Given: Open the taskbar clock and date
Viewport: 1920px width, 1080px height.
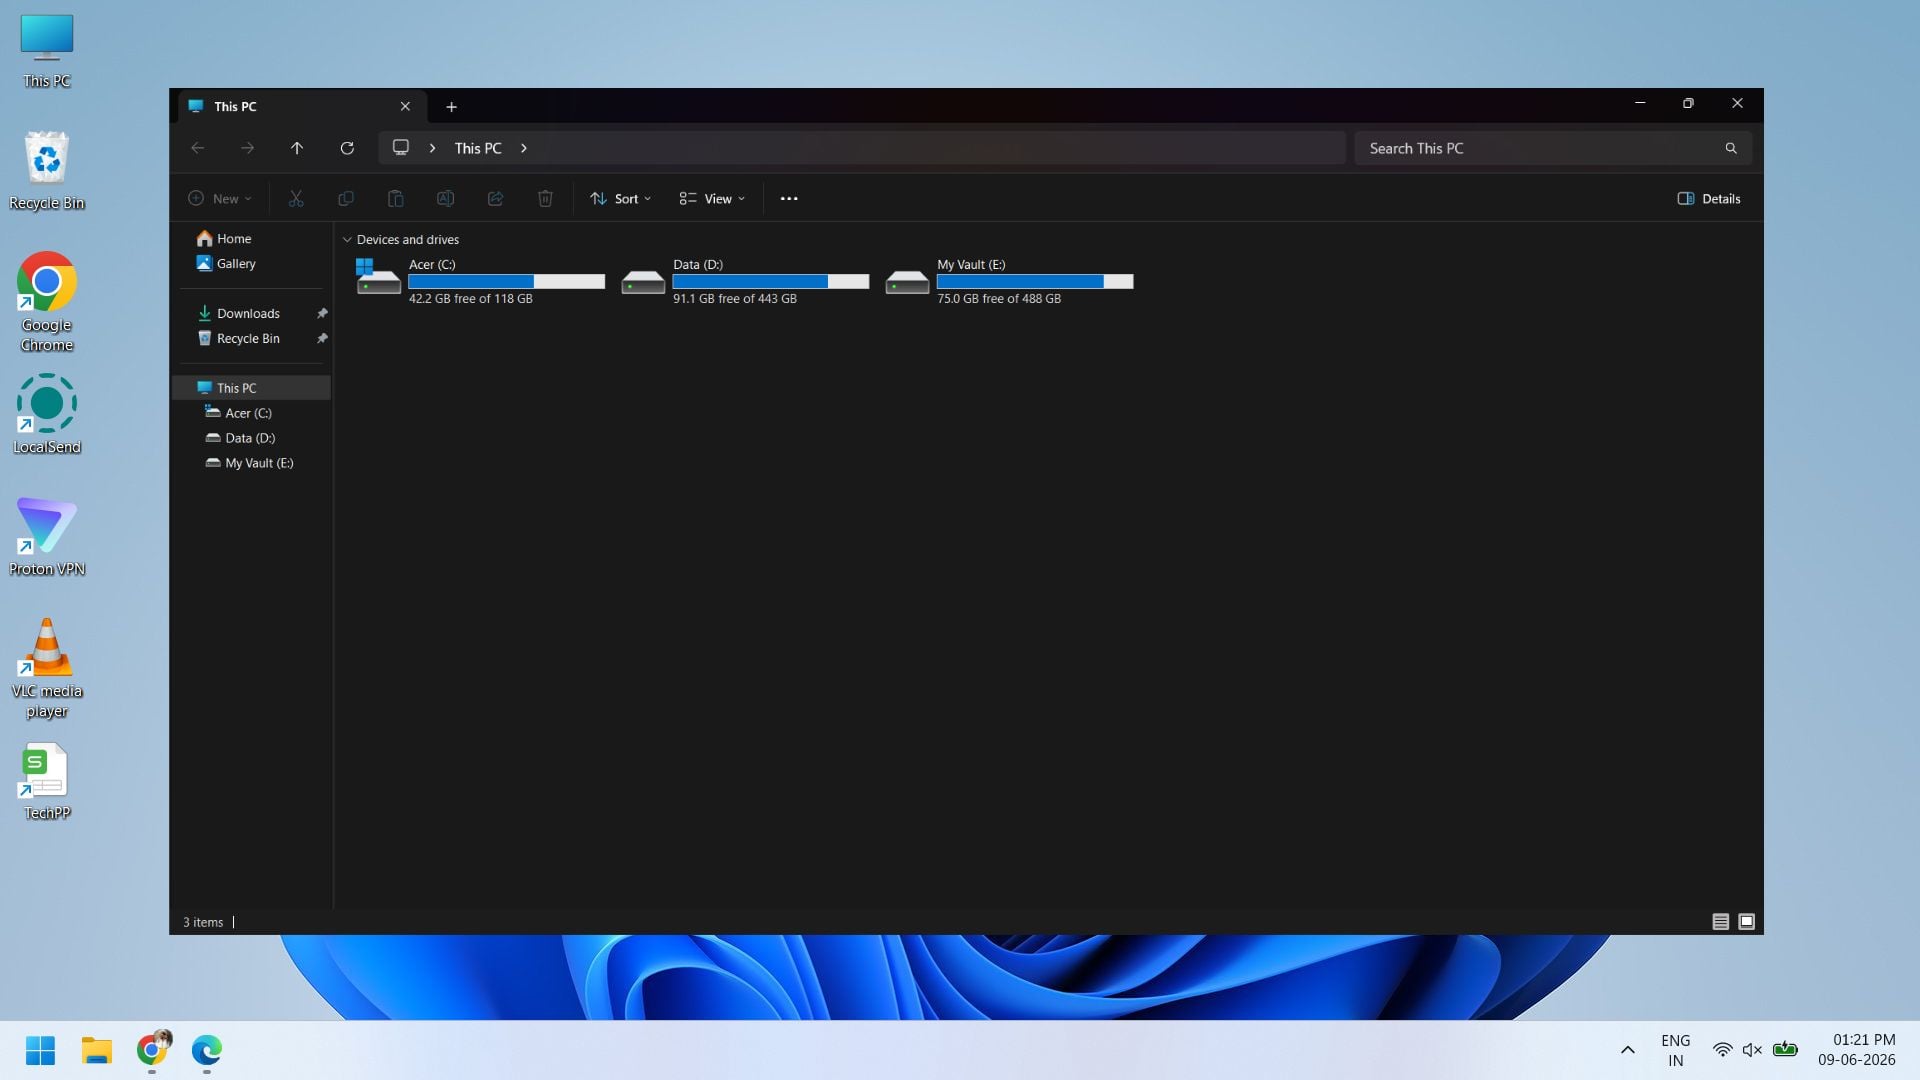Looking at the screenshot, I should [1857, 1050].
